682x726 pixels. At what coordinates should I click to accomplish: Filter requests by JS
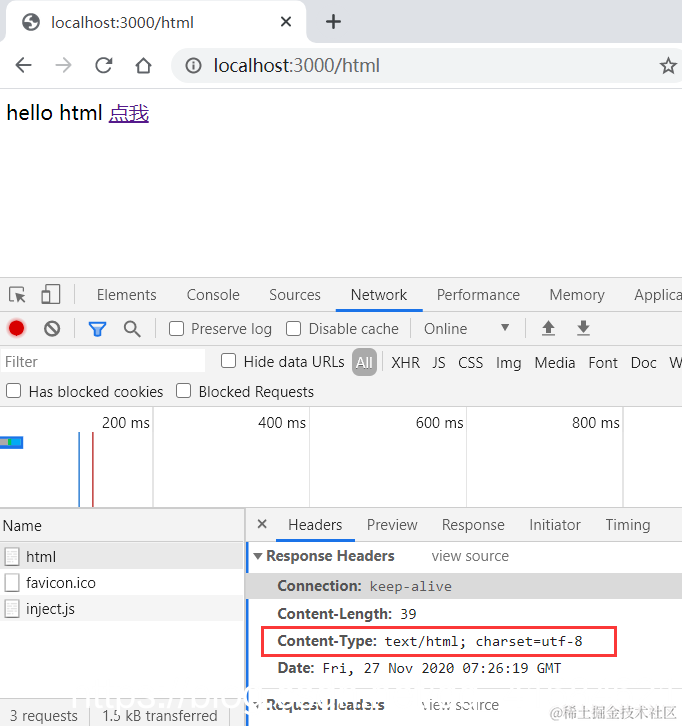[x=439, y=363]
